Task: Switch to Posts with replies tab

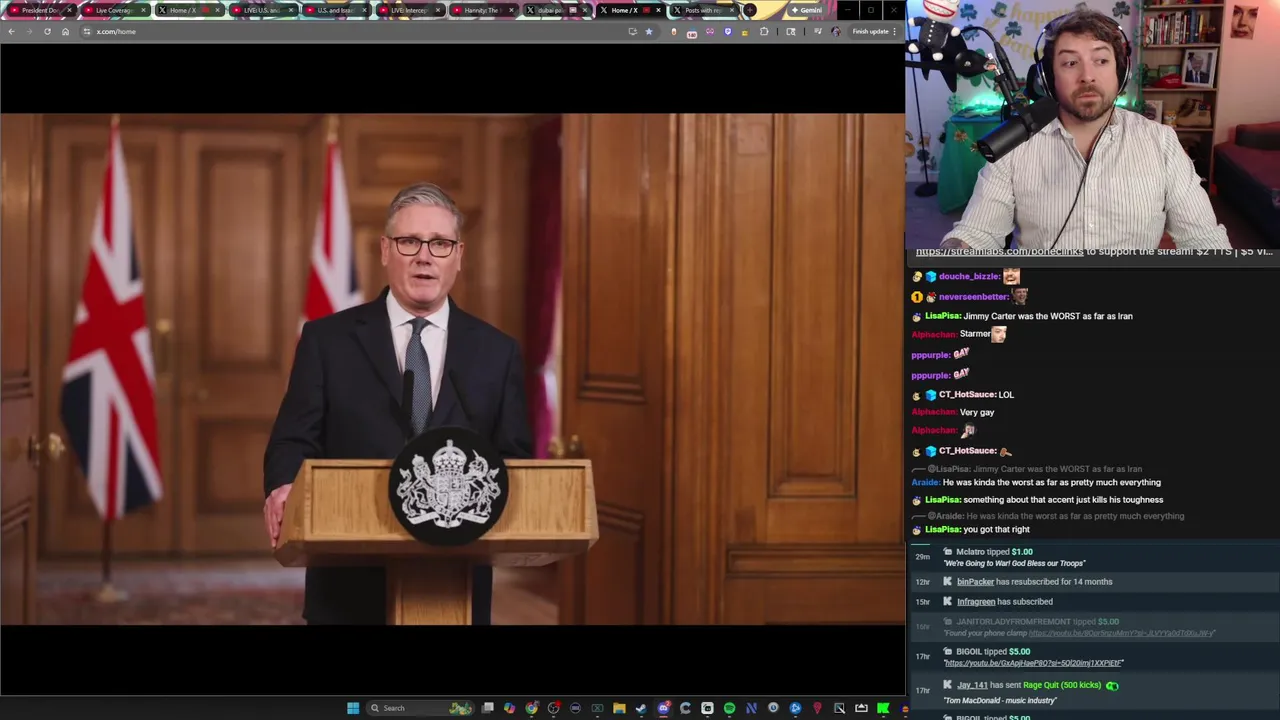Action: [x=702, y=10]
